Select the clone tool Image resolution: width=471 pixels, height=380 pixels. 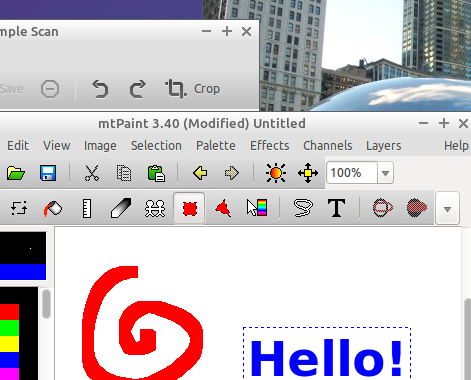pyautogui.click(x=155, y=209)
